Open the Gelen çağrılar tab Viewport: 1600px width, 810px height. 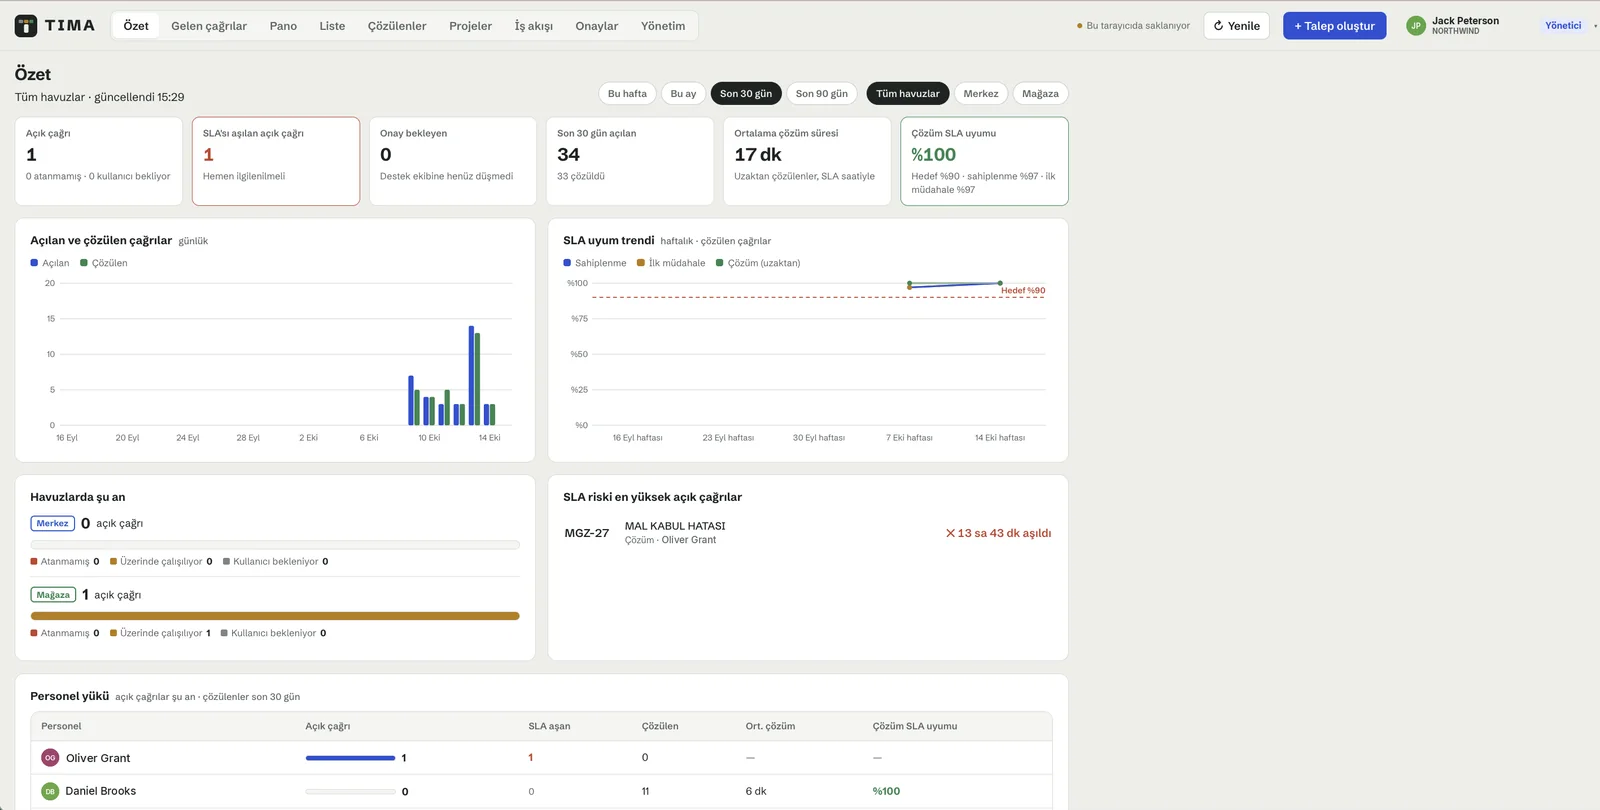coord(209,26)
